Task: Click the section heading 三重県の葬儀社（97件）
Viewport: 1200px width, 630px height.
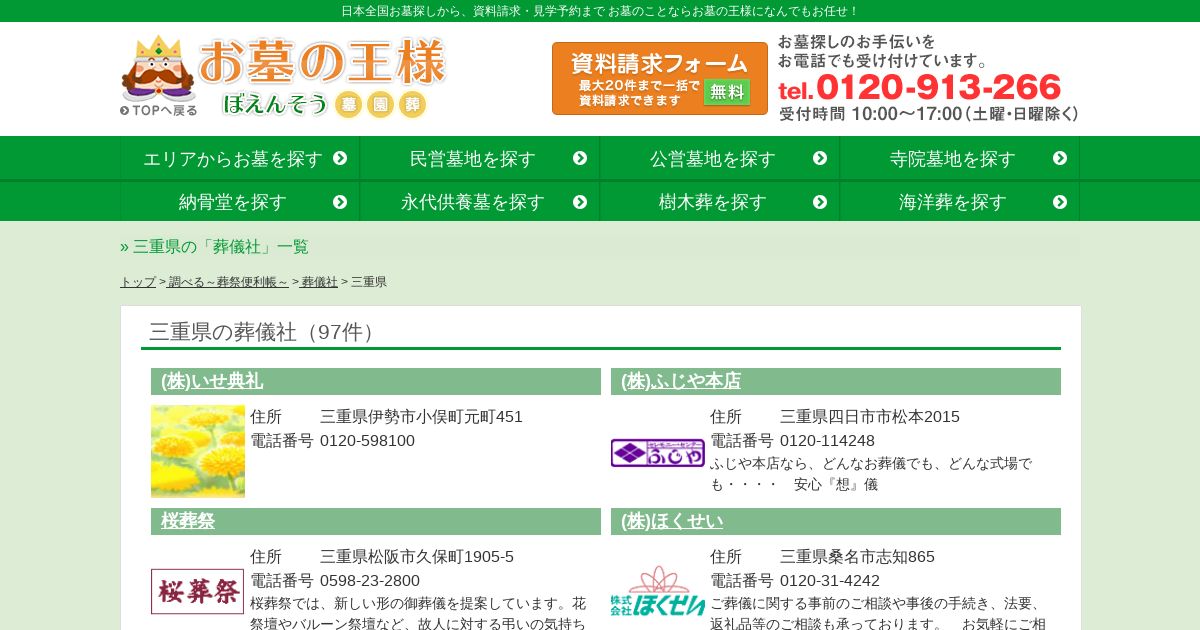Action: 266,332
